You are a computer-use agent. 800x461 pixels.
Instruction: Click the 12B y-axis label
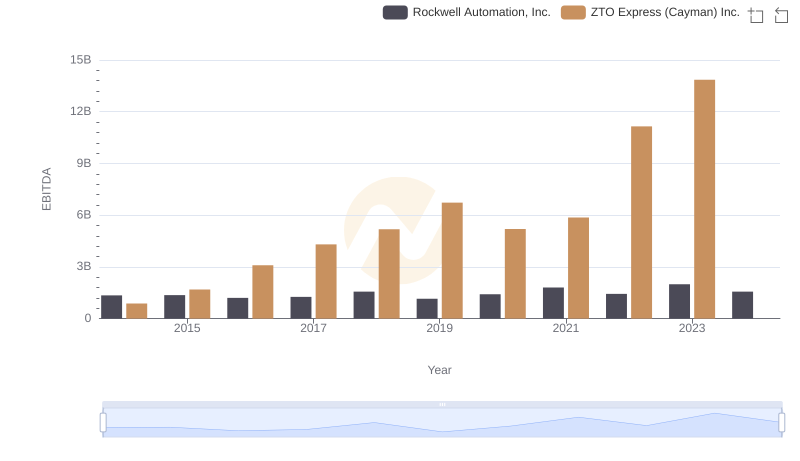81,111
